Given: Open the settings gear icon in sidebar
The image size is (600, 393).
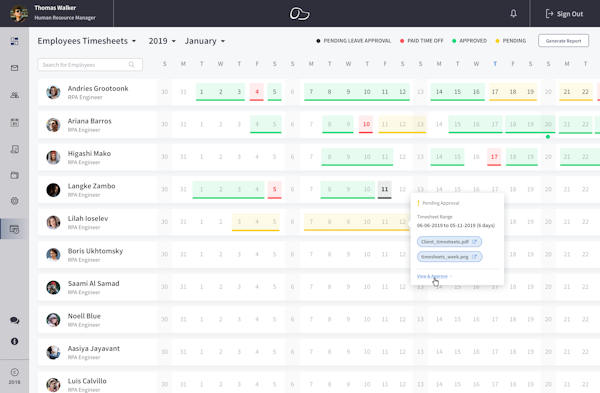Looking at the screenshot, I should pyautogui.click(x=15, y=201).
